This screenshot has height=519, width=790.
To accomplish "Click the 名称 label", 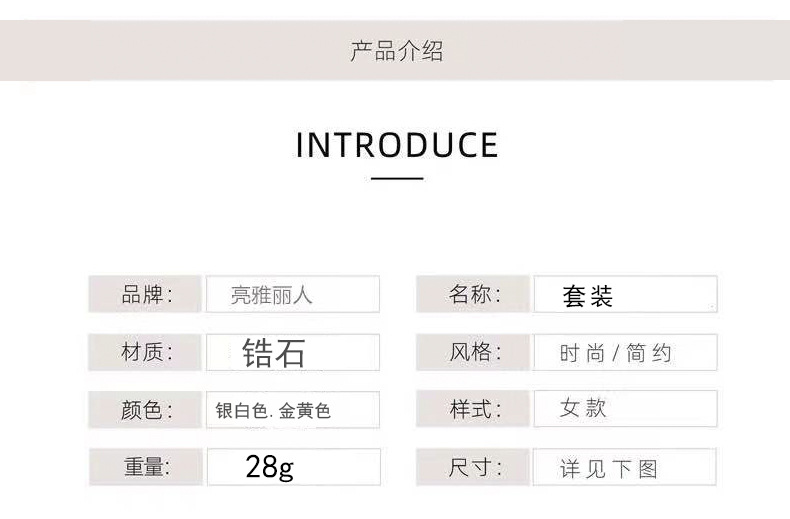I will click(x=474, y=294).
